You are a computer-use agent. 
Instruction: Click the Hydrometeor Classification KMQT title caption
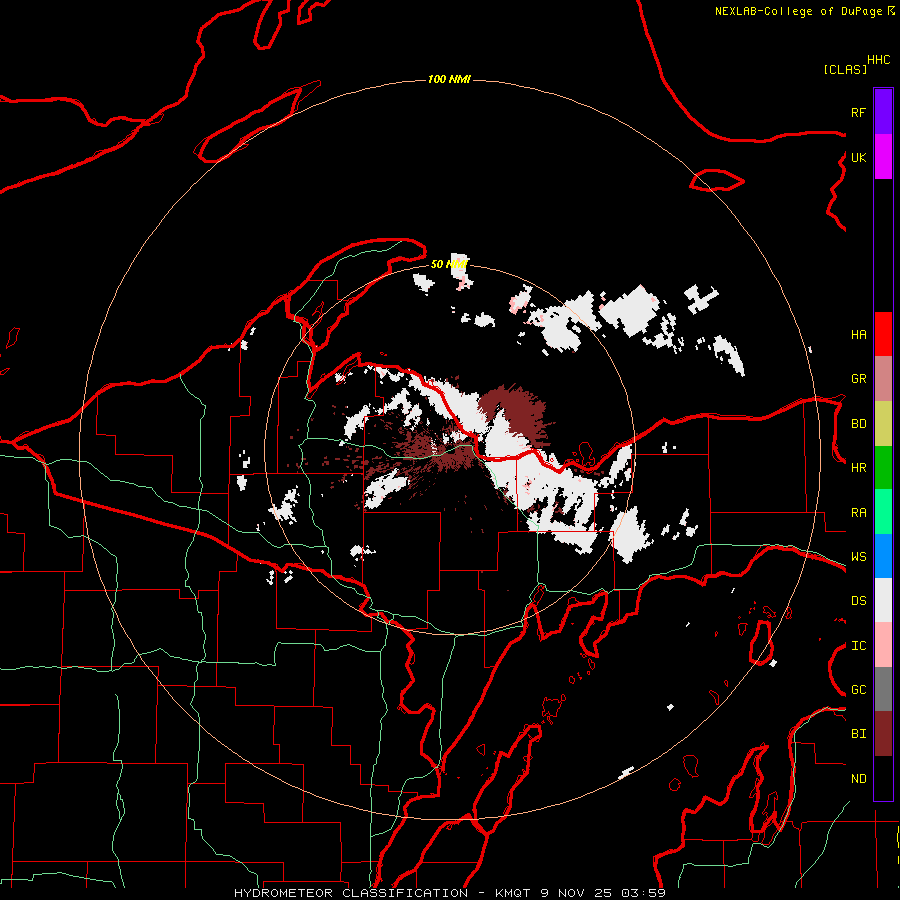pyautogui.click(x=450, y=893)
